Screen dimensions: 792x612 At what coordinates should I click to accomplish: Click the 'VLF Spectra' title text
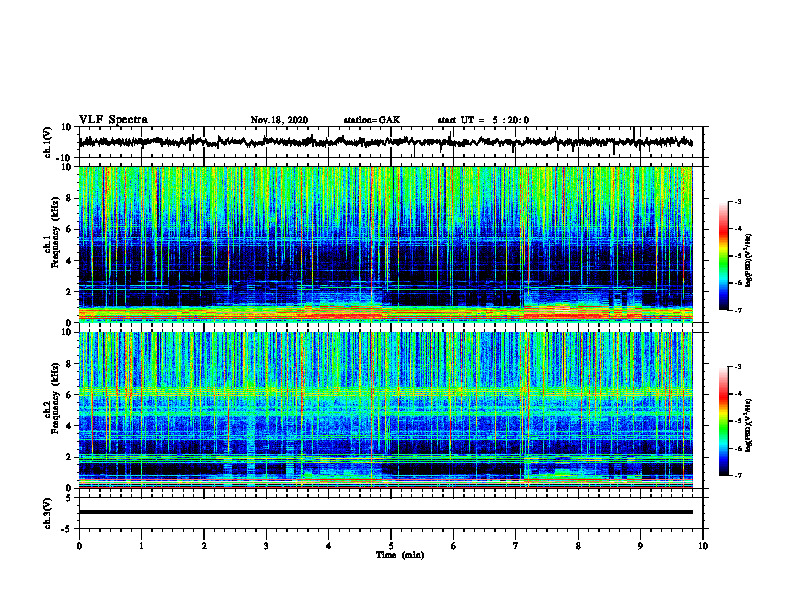coord(113,120)
